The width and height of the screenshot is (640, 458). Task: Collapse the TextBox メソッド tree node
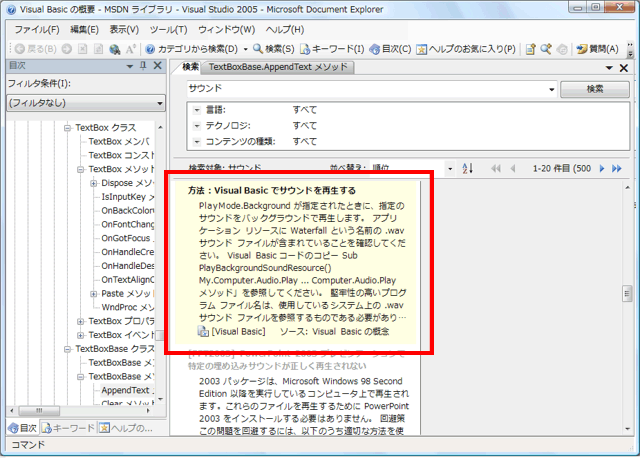pyautogui.click(x=80, y=169)
